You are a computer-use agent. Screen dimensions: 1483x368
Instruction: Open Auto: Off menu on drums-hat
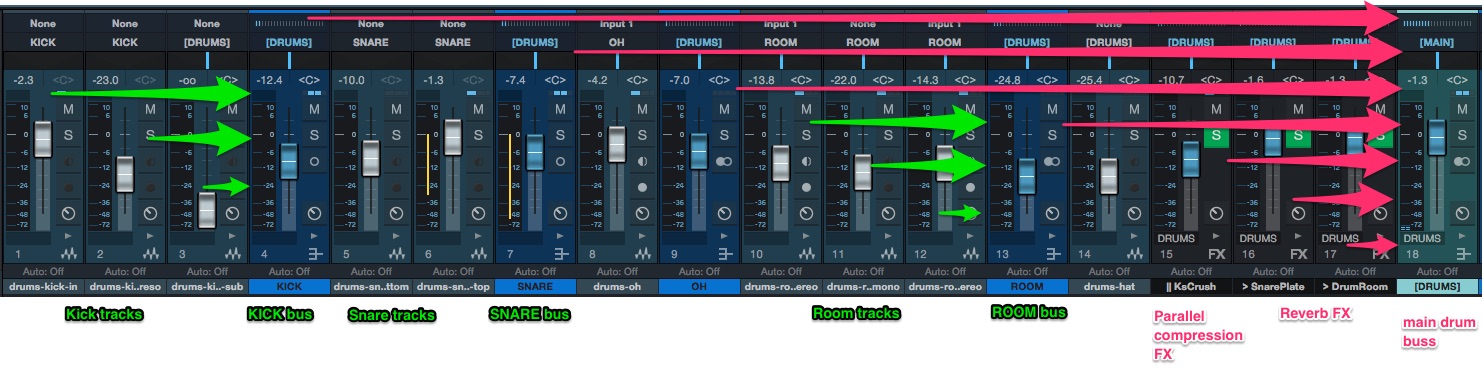tap(1108, 271)
